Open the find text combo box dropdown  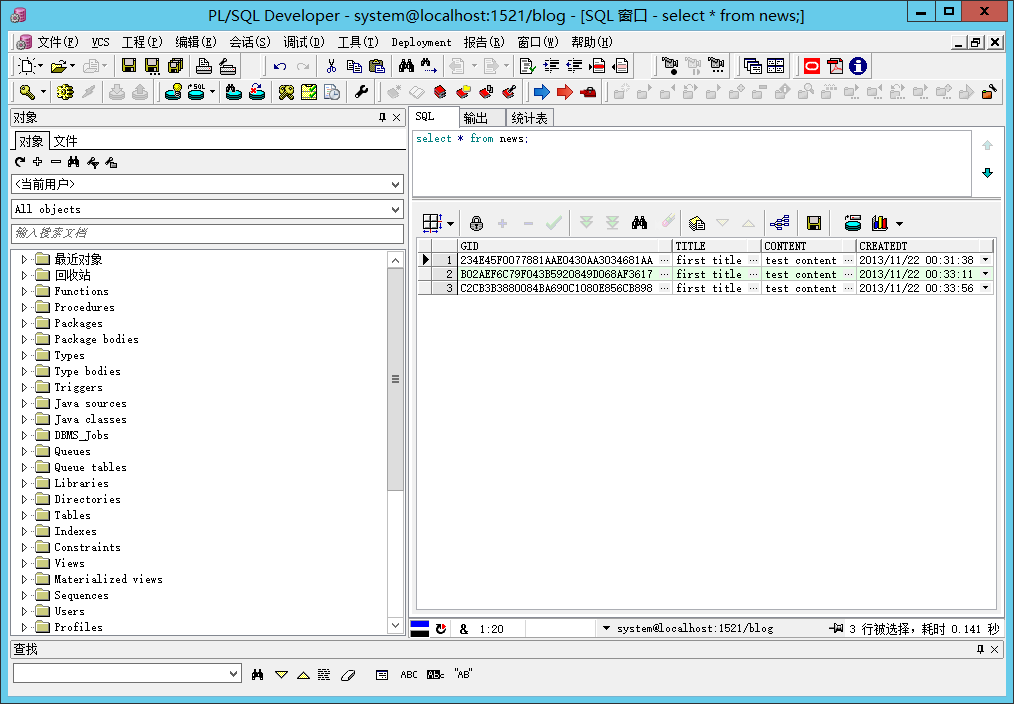233,674
